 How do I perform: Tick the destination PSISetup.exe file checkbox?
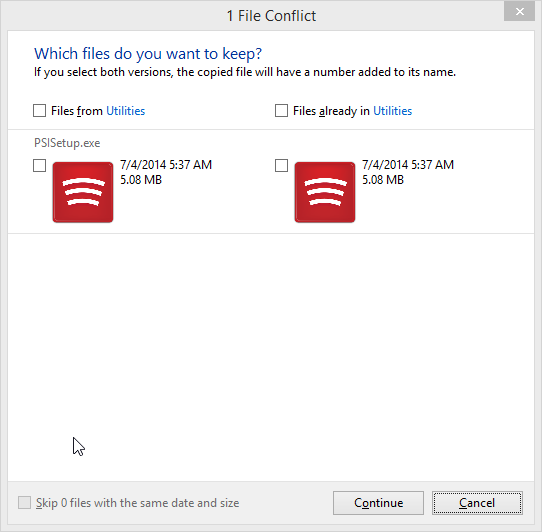(281, 166)
